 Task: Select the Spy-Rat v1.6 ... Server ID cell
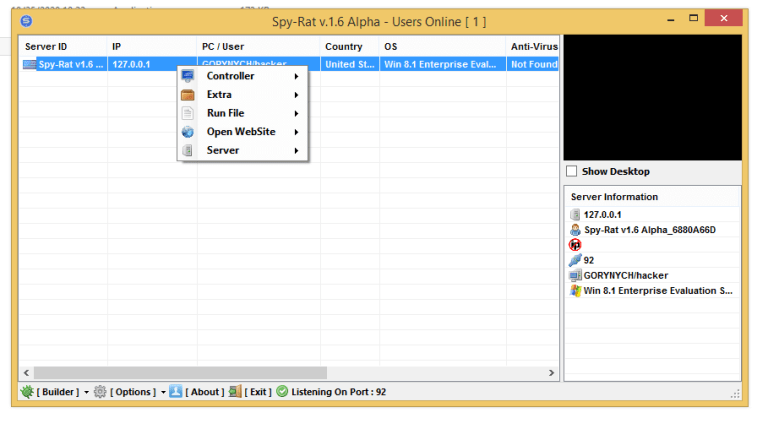(71, 64)
